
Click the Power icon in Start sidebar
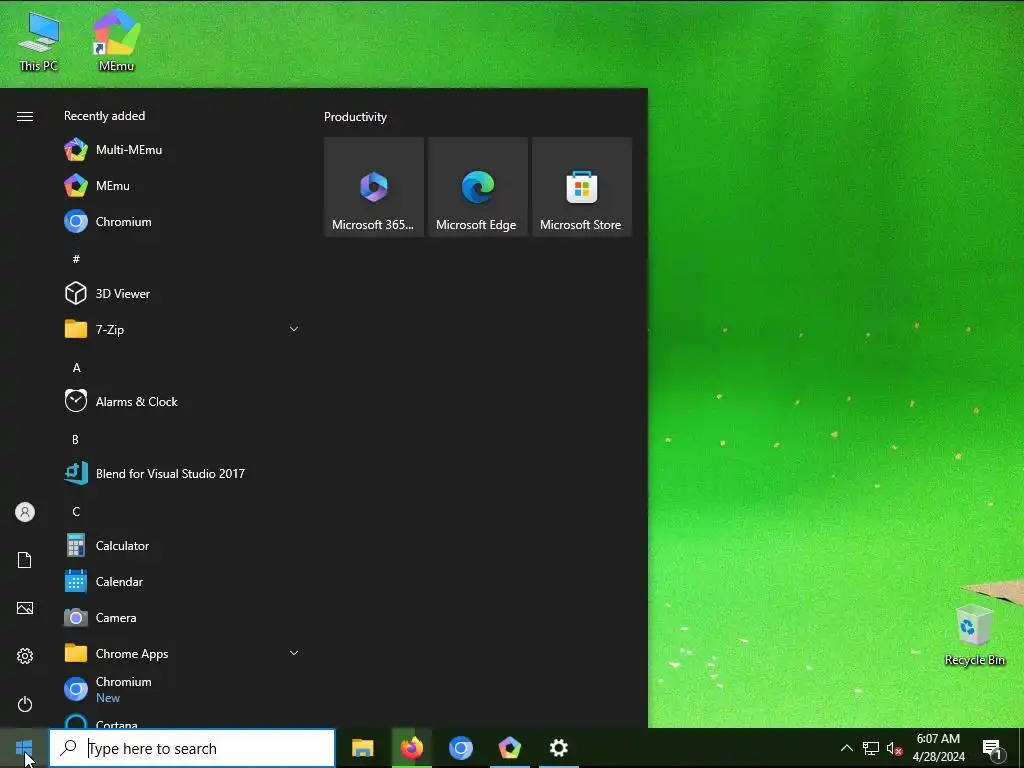25,704
